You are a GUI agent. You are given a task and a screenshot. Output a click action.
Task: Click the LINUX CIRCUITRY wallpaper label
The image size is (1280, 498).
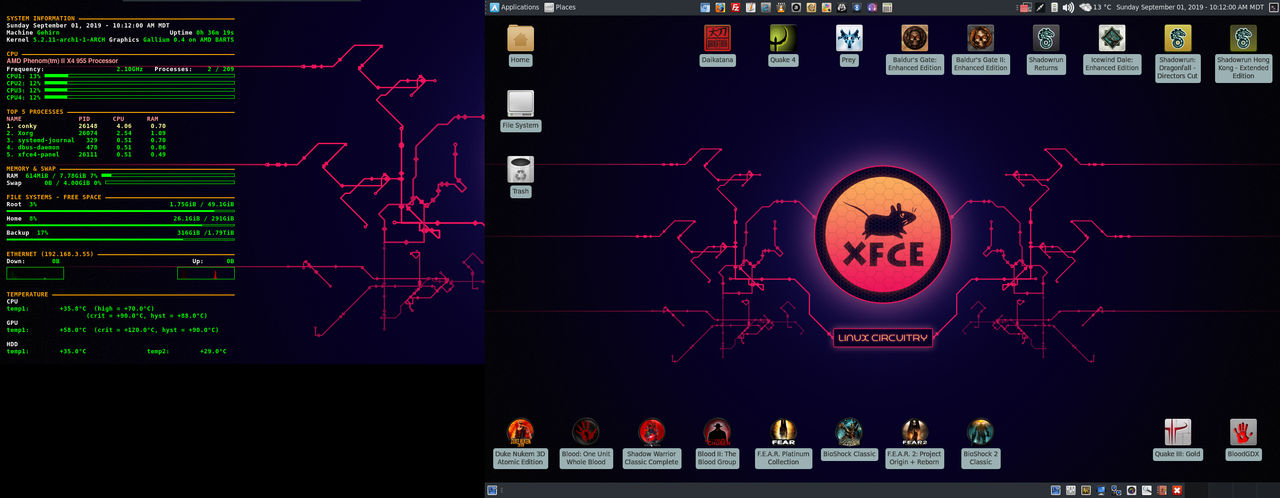[883, 338]
